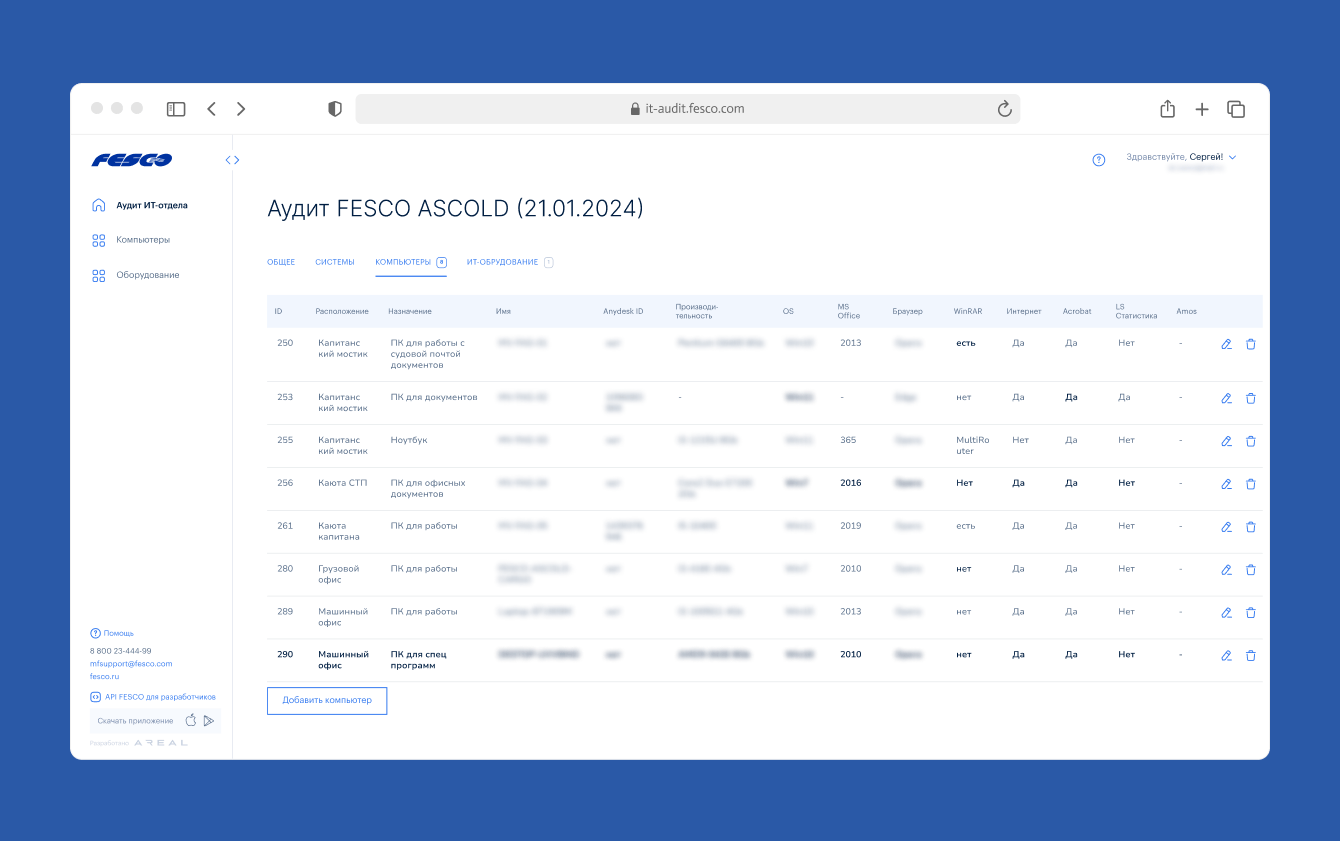This screenshot has width=1340, height=841.
Task: Delete computer row 255
Action: tap(1250, 441)
